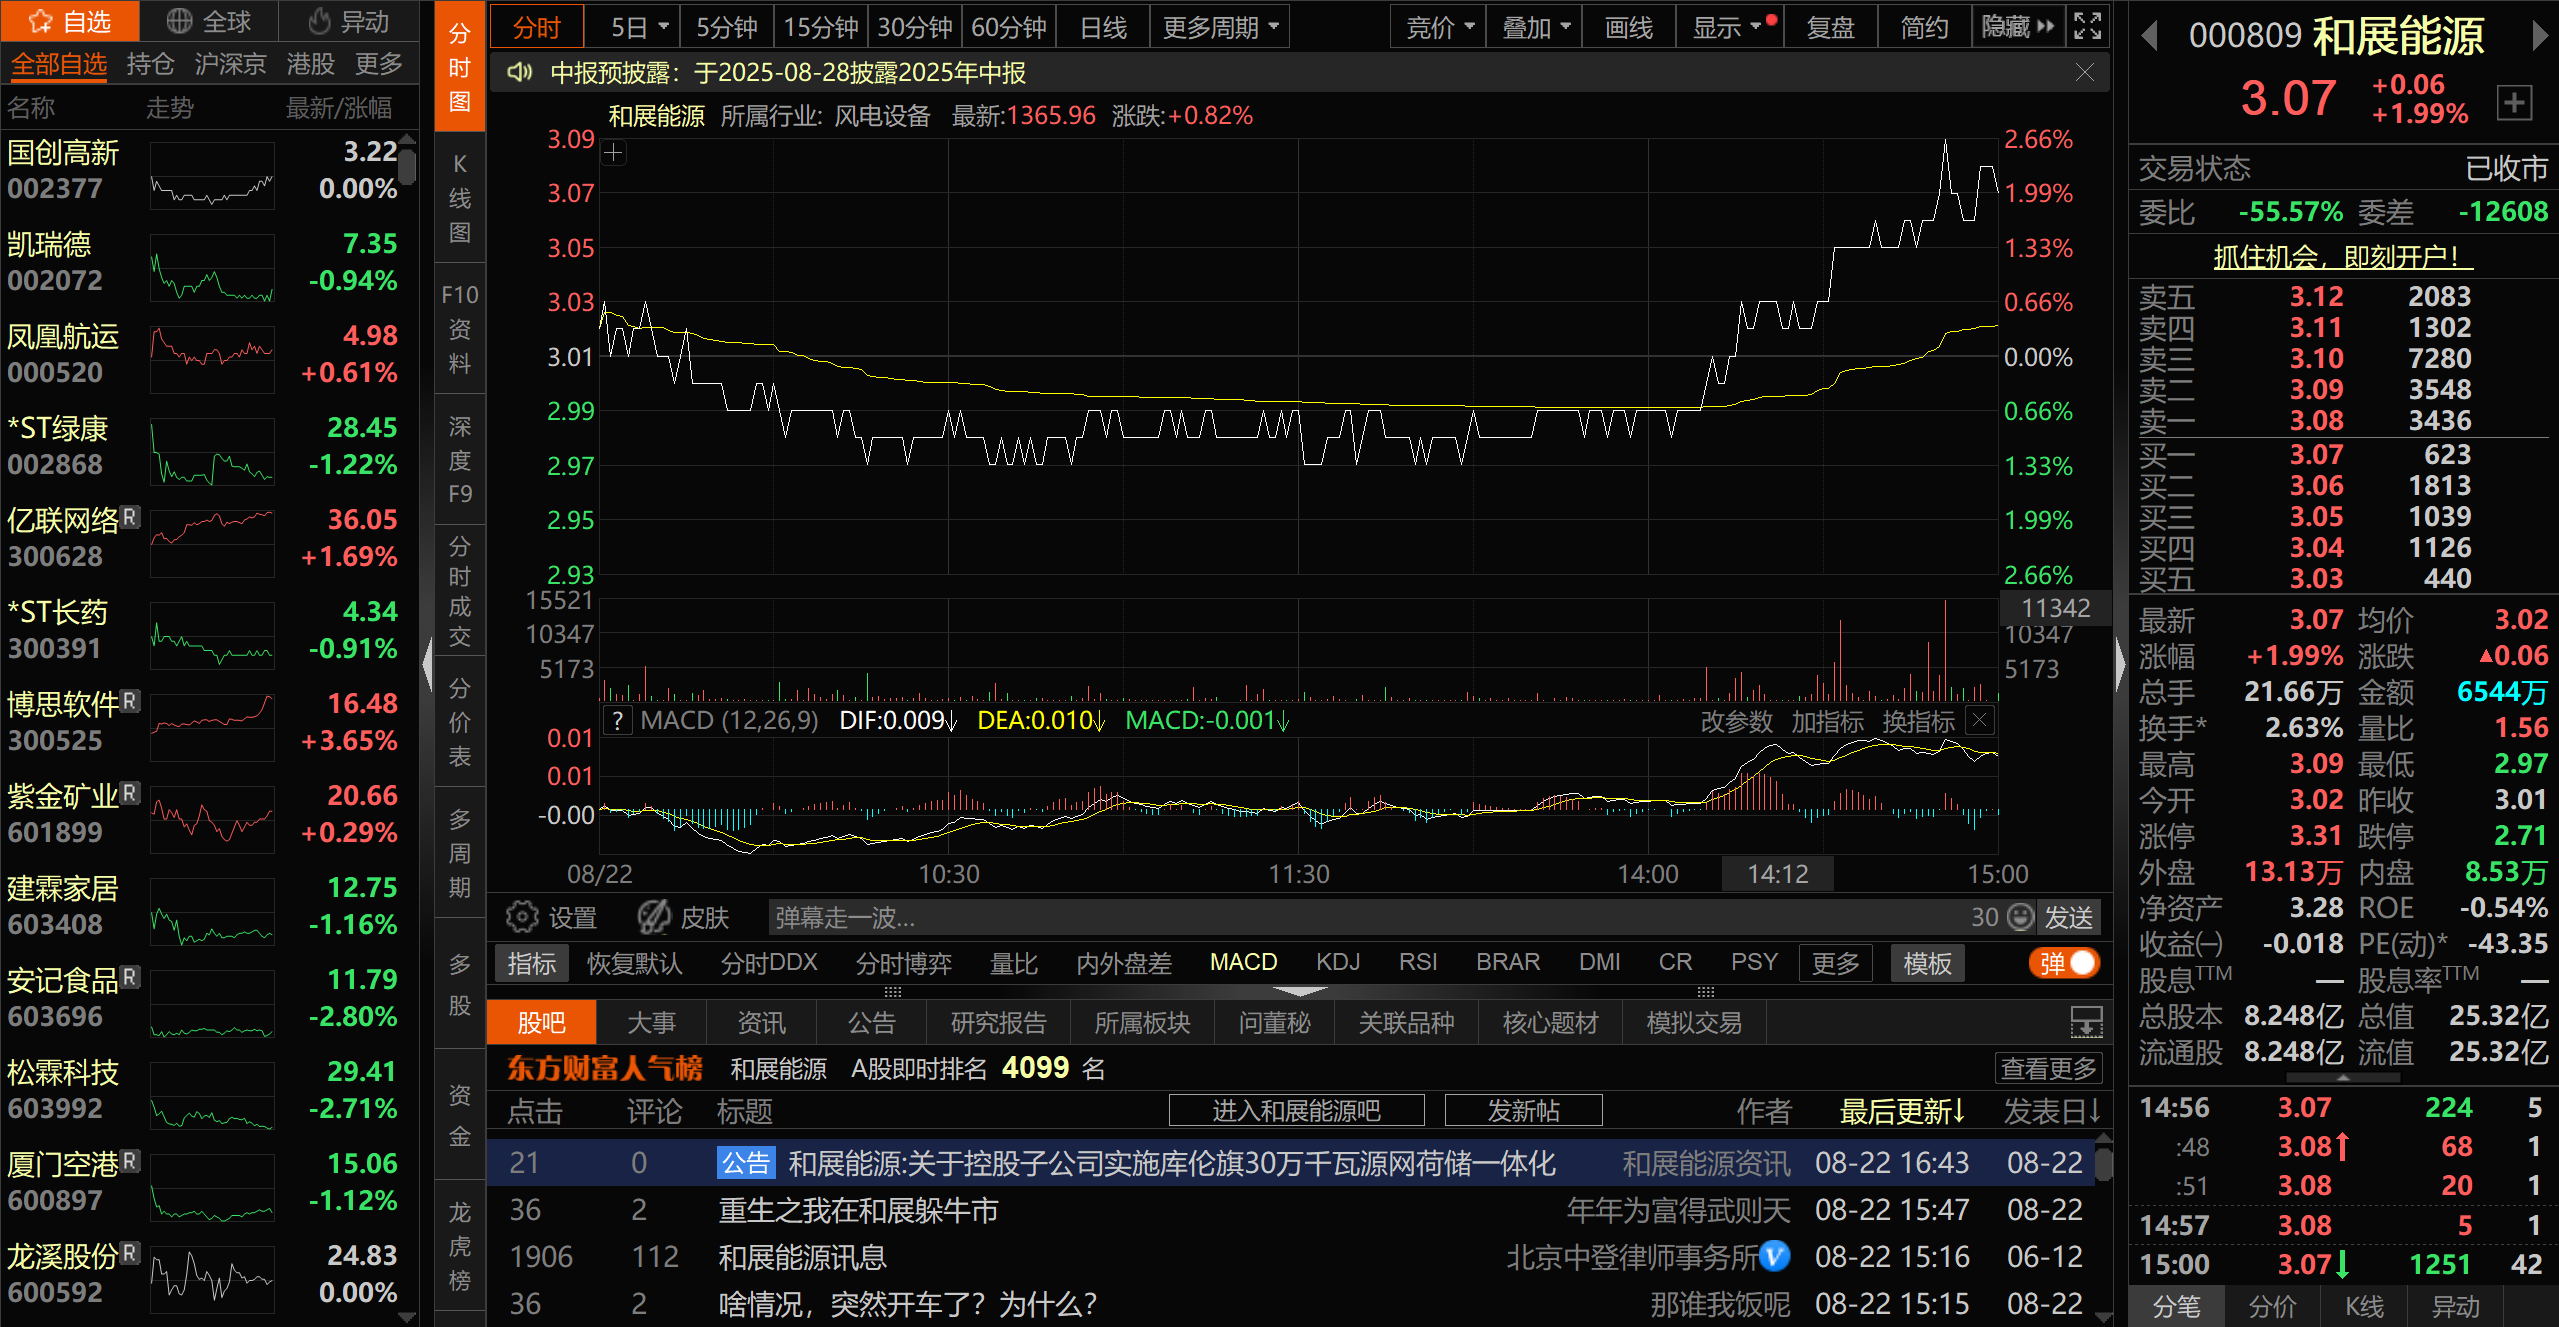Go to next stock arrow
The height and width of the screenshot is (1327, 2559).
tap(2539, 37)
